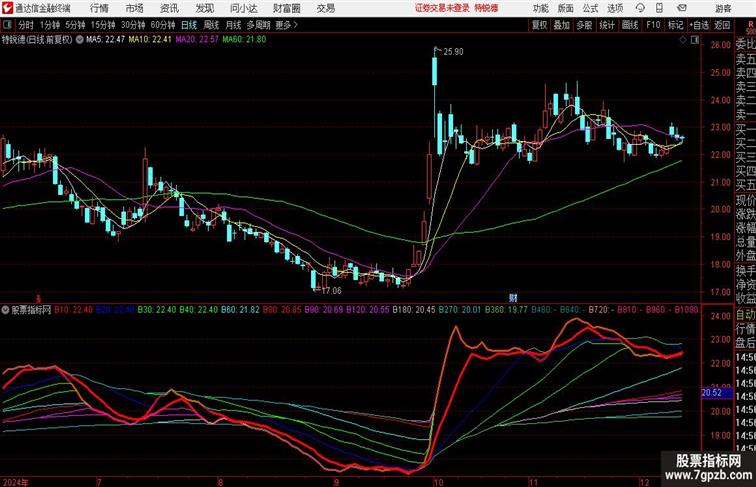This screenshot has width=756, height=487.
Task: Click the 17.06 low price marker
Action: pos(331,291)
